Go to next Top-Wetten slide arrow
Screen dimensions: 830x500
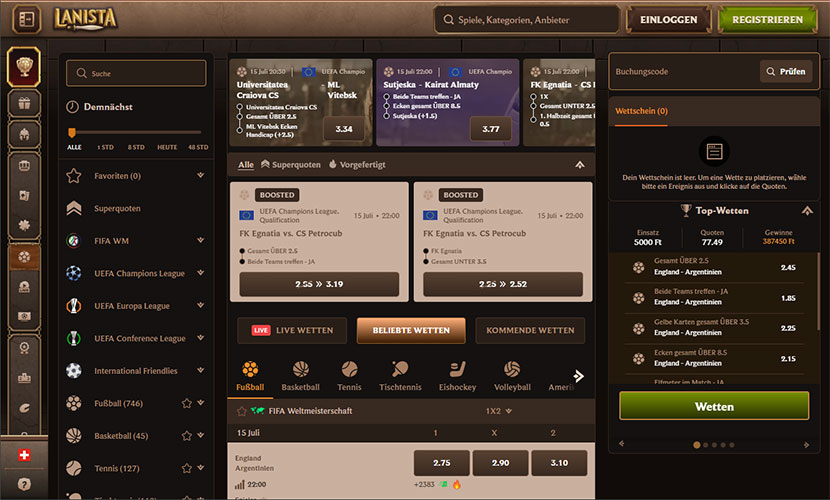806,445
